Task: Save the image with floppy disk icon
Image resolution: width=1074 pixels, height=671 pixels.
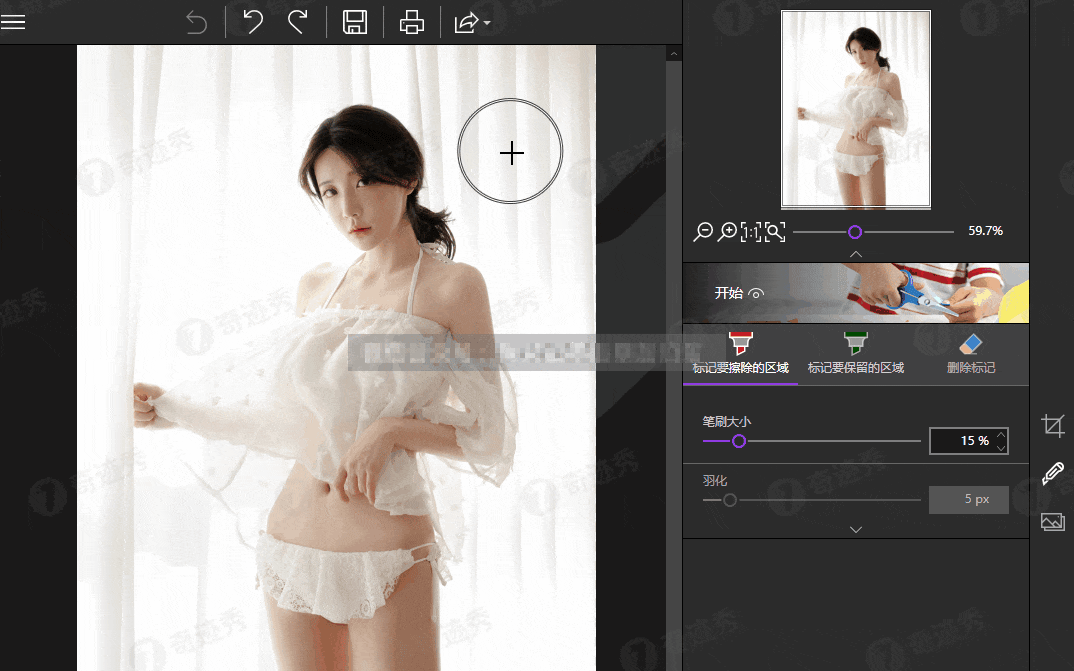Action: [x=354, y=22]
